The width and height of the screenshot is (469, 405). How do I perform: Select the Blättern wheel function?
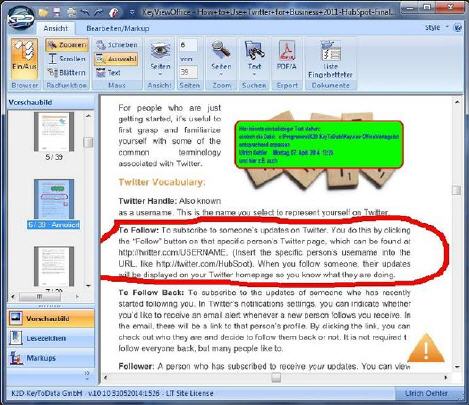coord(67,73)
